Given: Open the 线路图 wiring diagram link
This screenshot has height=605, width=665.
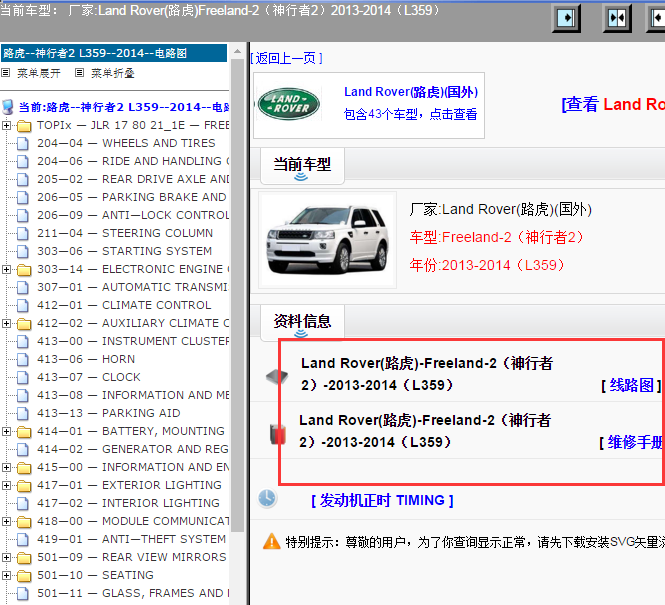Looking at the screenshot, I should pos(631,385).
